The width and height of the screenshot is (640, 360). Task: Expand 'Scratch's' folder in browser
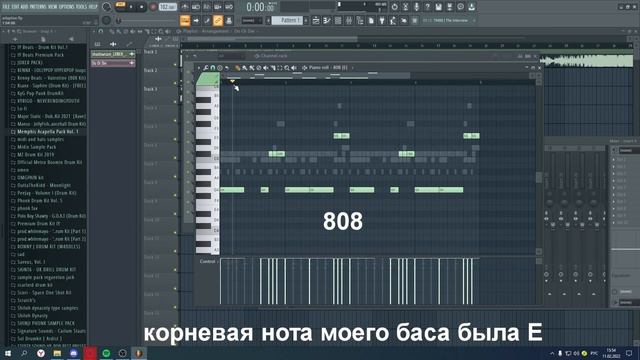coord(26,300)
